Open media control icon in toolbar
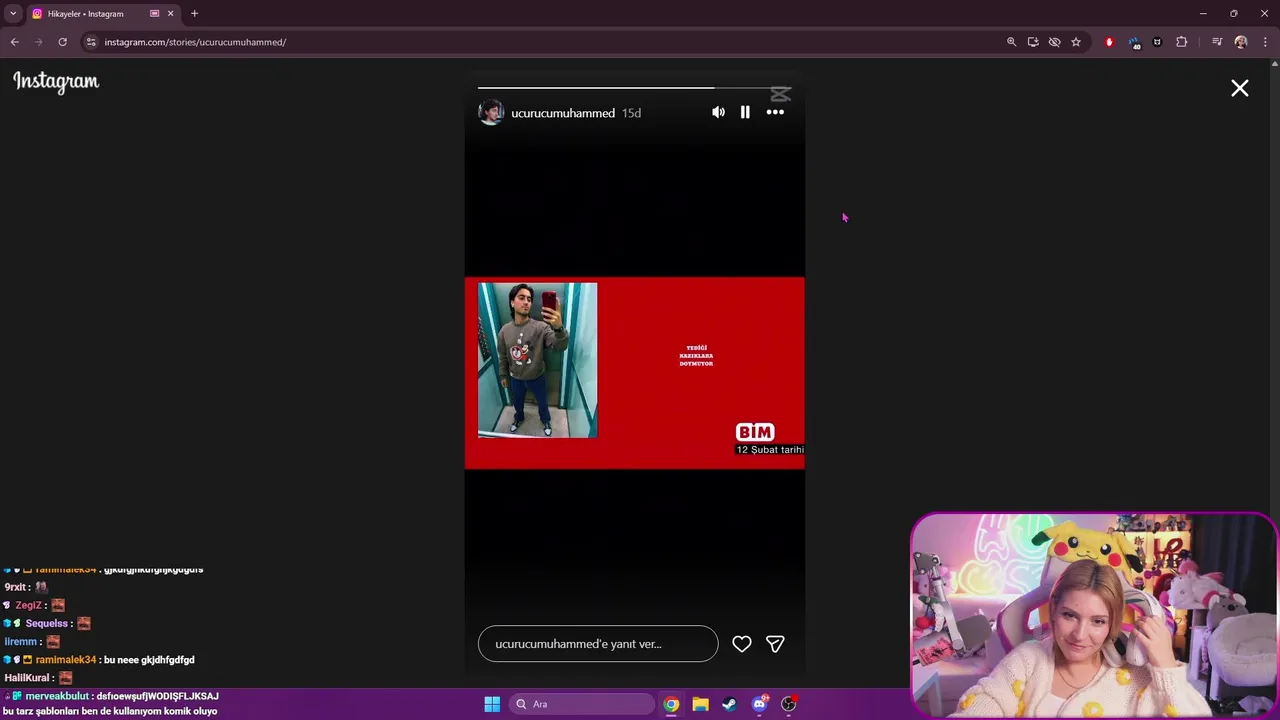Image resolution: width=1280 pixels, height=720 pixels. click(1217, 42)
